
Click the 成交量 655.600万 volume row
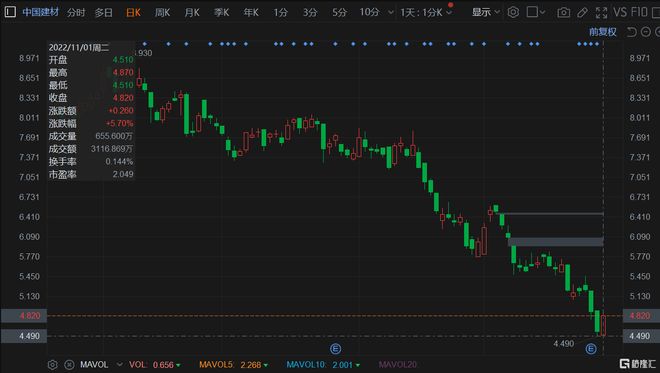91,136
